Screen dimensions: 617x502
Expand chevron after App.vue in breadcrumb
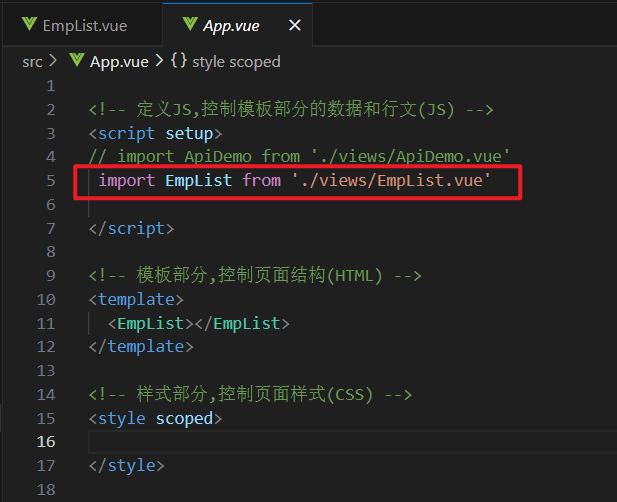(x=159, y=61)
